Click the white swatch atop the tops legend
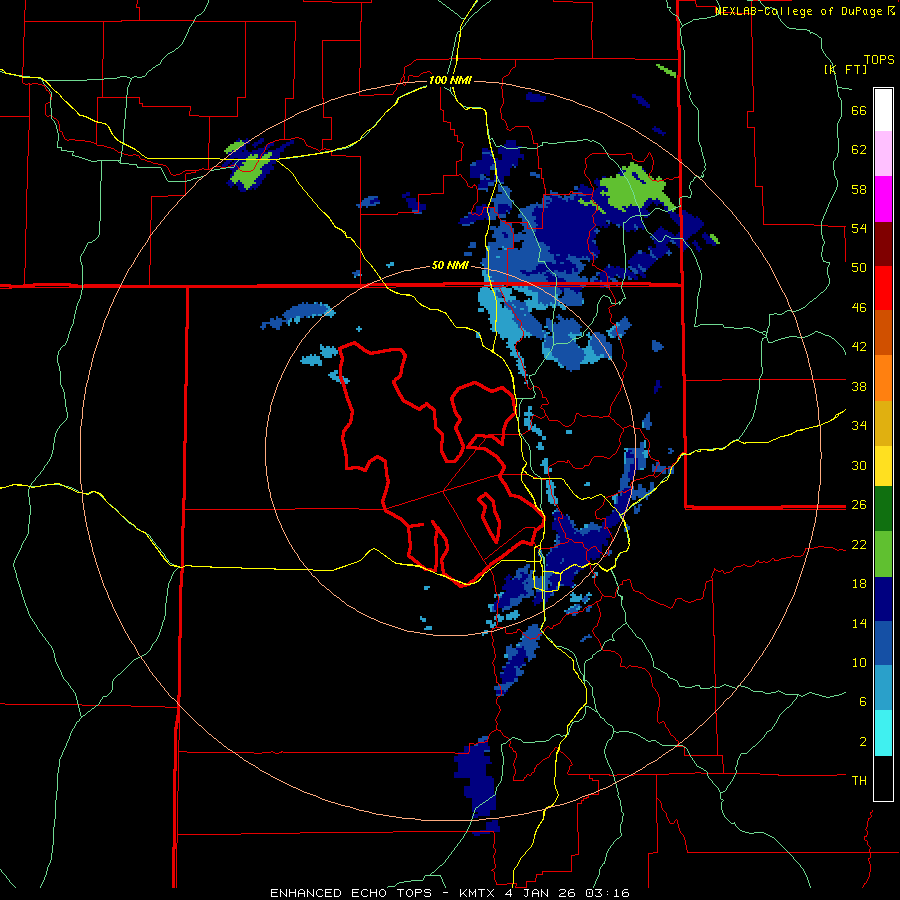The height and width of the screenshot is (900, 900). click(x=883, y=110)
